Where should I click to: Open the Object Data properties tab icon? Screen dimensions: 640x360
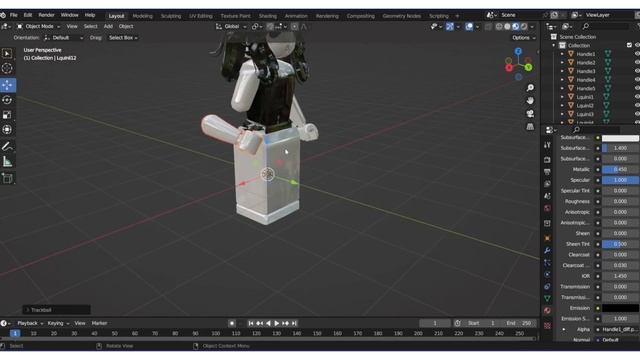(547, 298)
